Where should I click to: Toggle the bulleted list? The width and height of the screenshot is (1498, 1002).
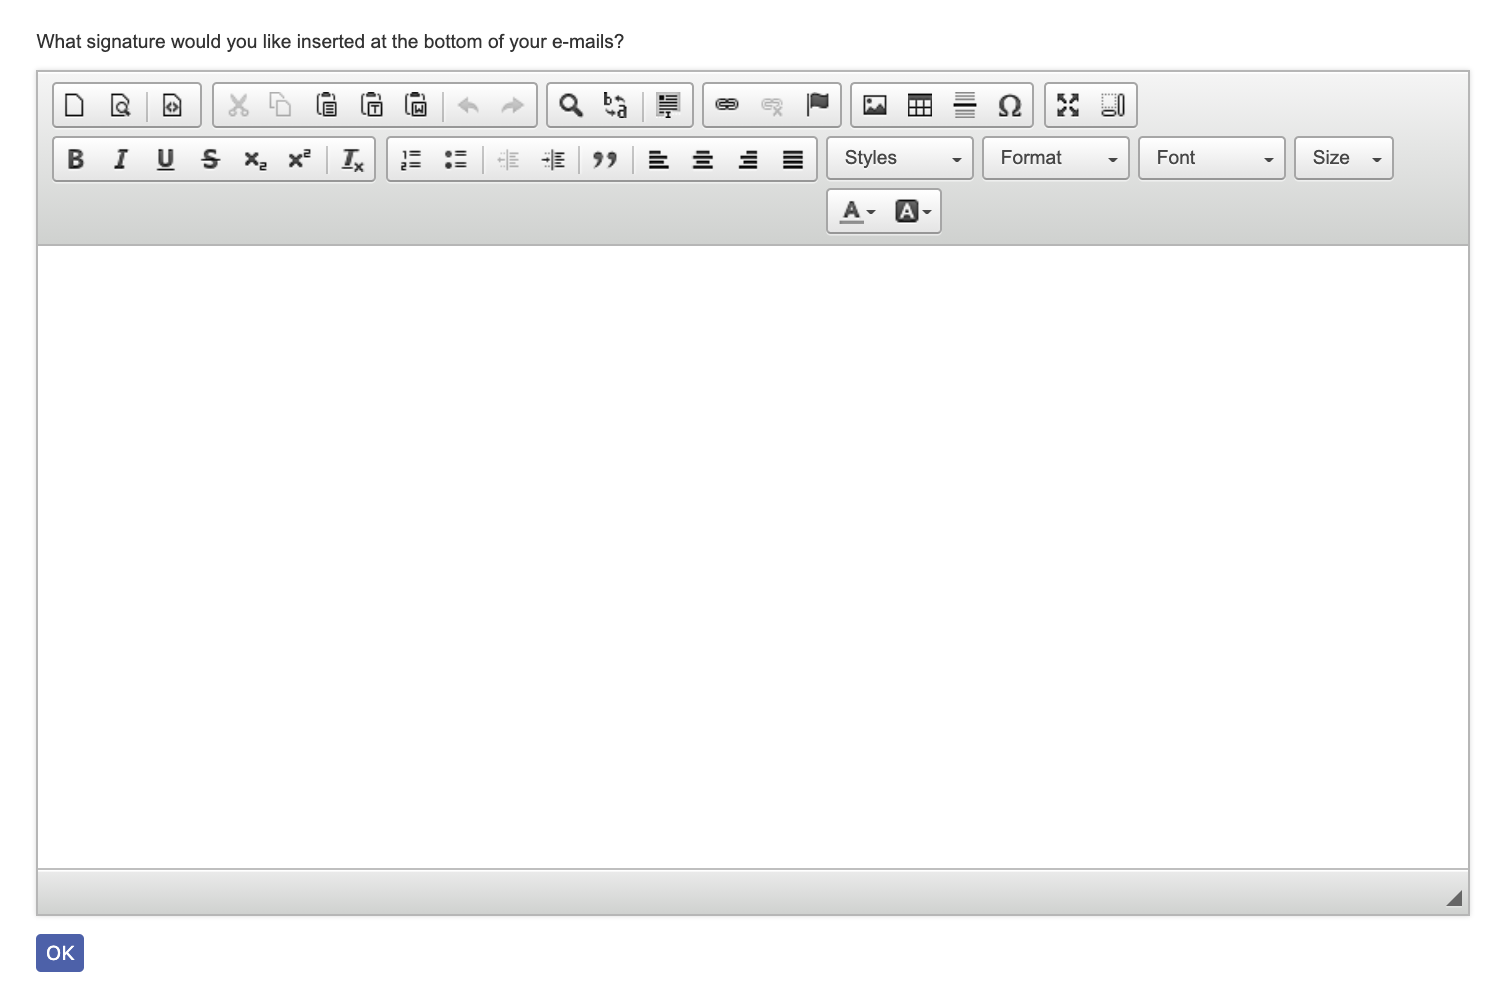click(x=455, y=159)
